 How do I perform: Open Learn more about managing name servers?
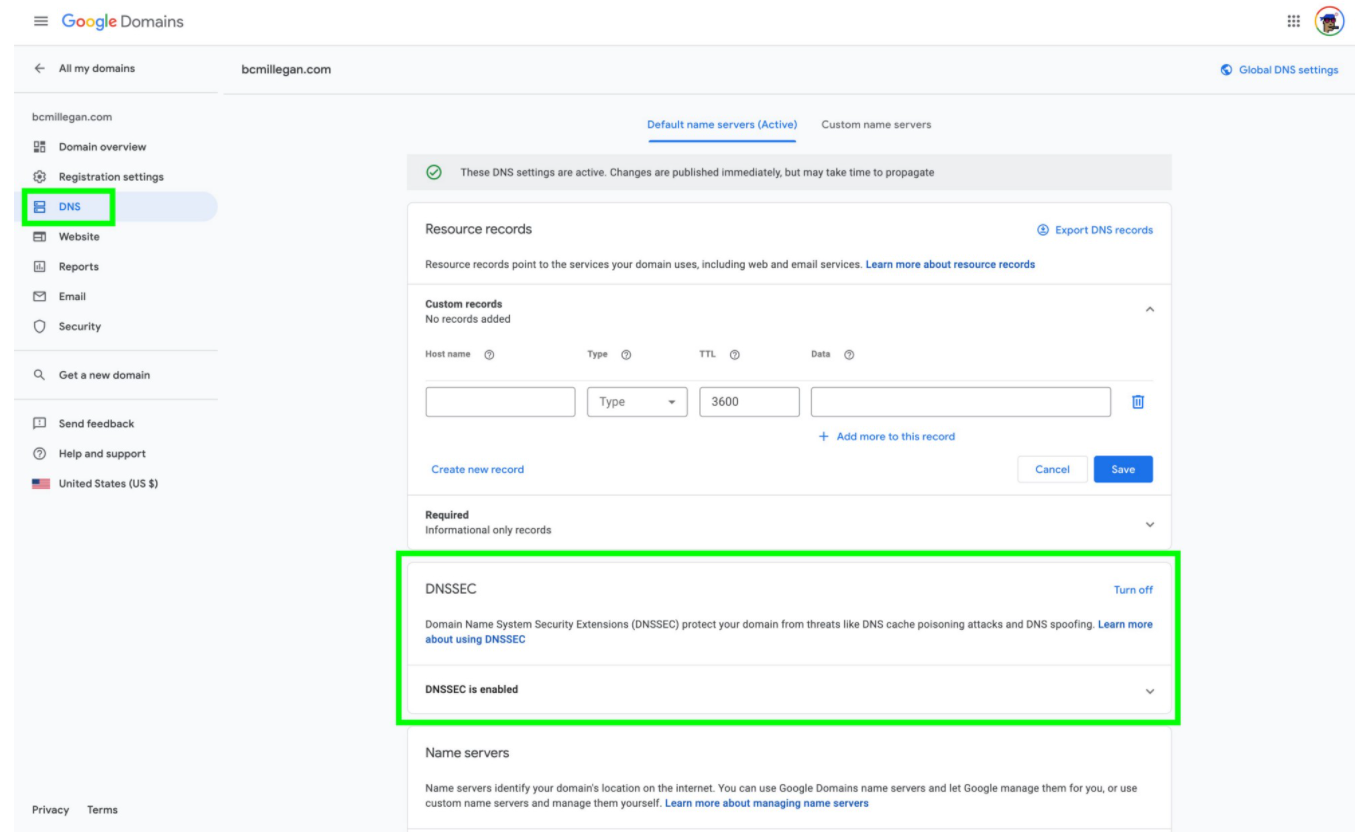click(766, 803)
